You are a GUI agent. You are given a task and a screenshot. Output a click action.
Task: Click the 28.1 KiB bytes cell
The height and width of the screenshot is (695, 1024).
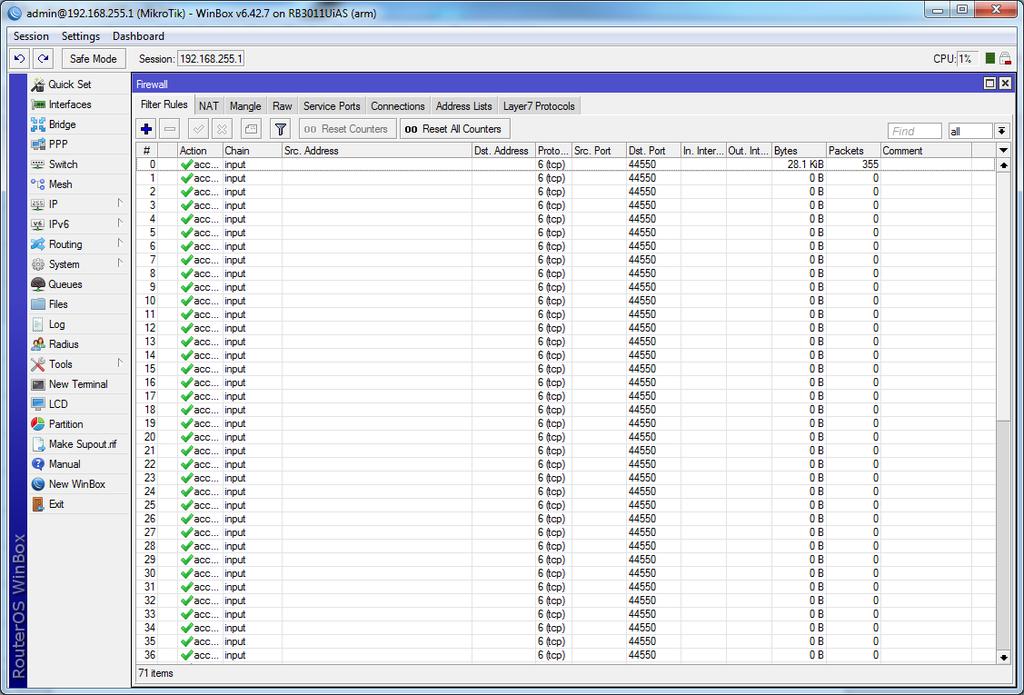799,165
